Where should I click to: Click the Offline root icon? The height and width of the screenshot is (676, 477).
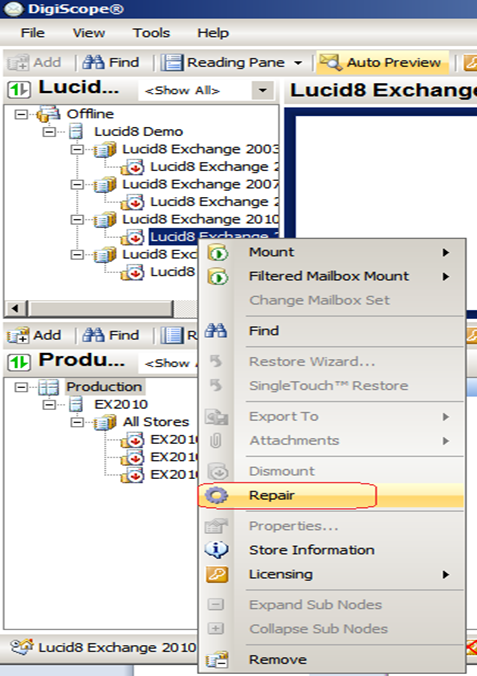(48, 114)
